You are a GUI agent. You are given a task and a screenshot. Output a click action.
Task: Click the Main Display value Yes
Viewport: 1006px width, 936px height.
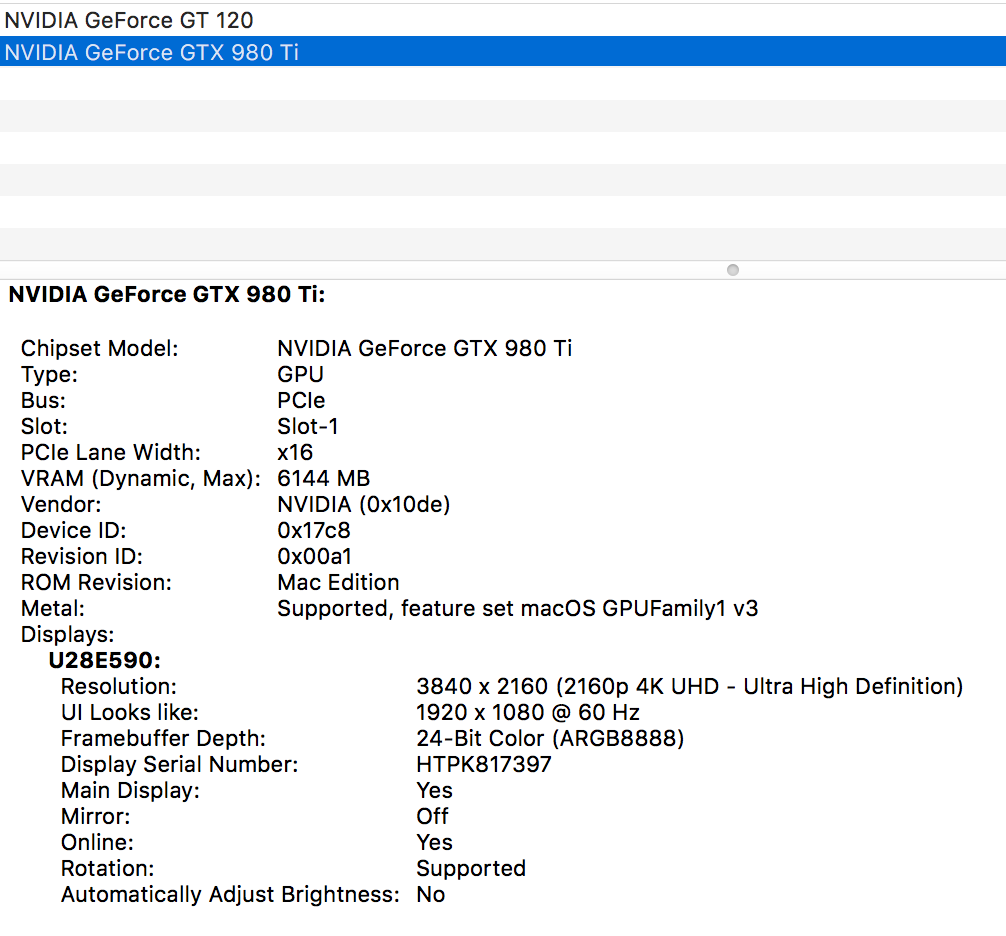click(434, 790)
